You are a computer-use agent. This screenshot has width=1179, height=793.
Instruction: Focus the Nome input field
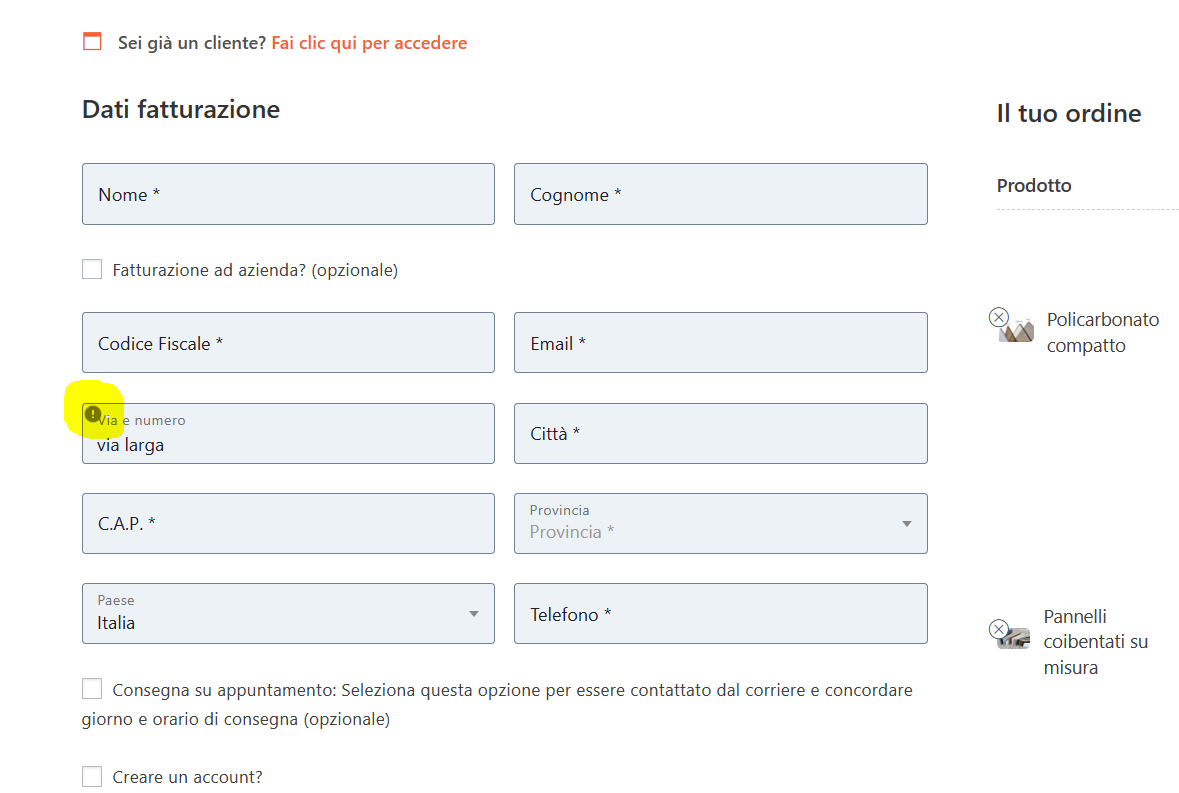pos(288,194)
